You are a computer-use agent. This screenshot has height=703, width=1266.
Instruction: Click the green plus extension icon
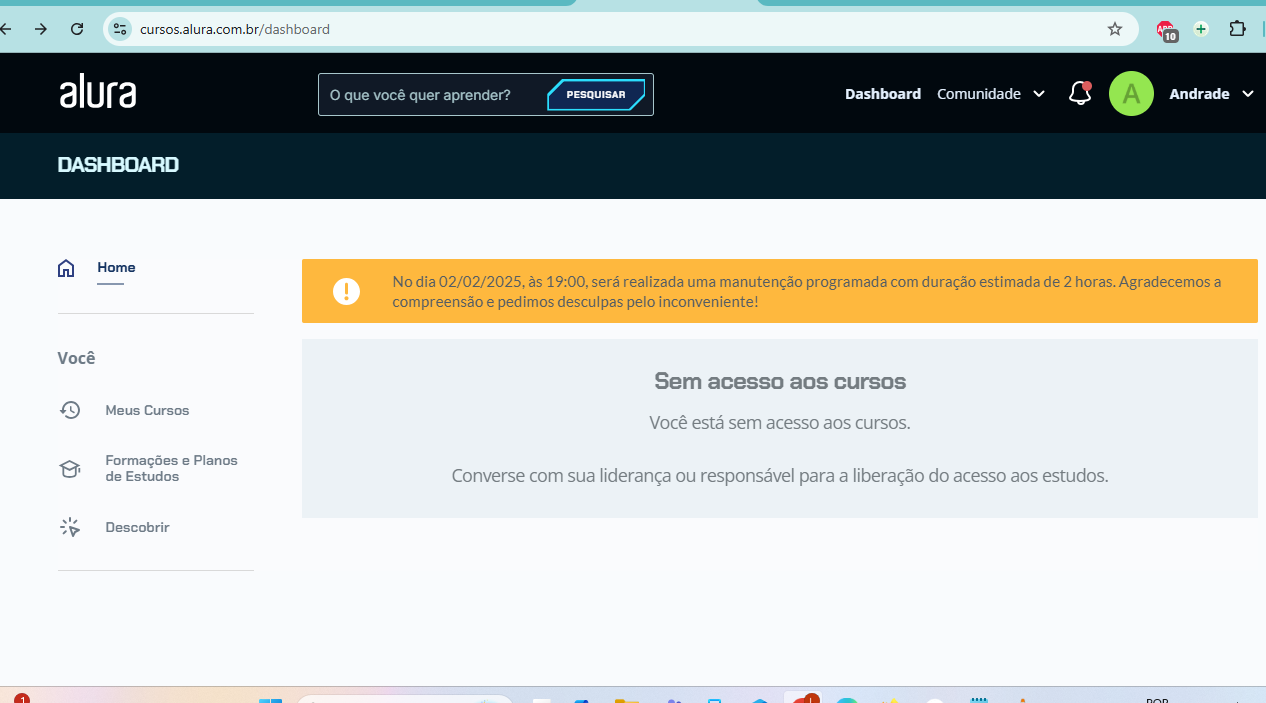pos(1201,29)
